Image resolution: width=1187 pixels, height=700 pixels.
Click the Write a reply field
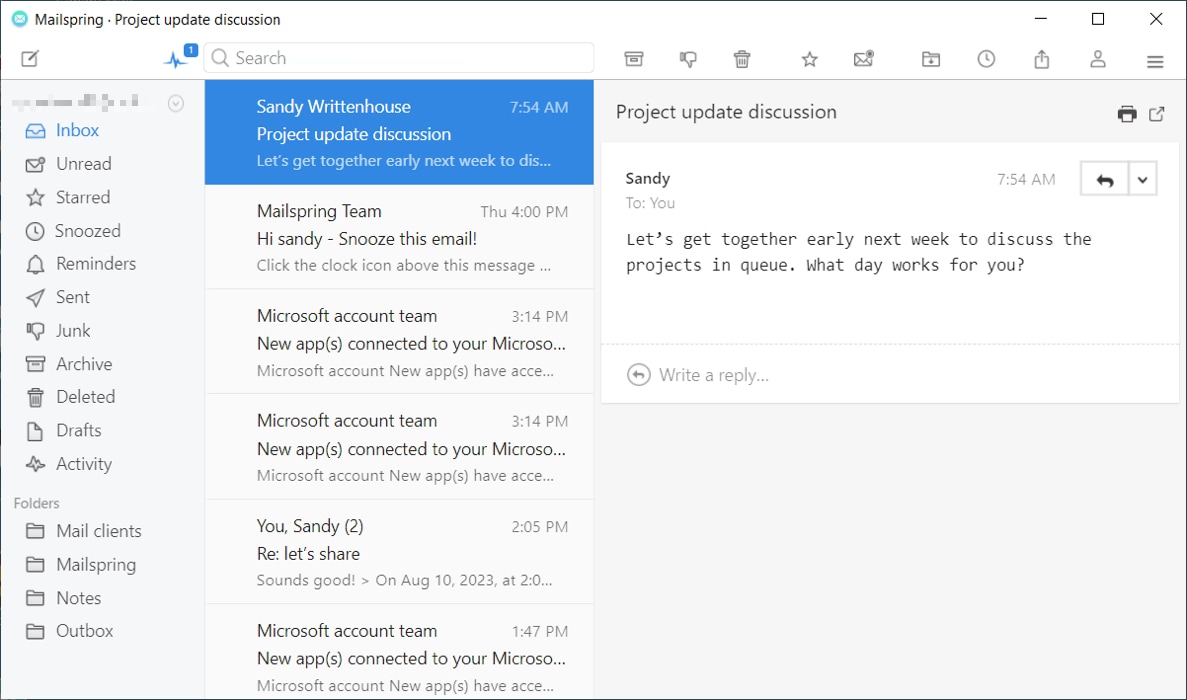[713, 374]
